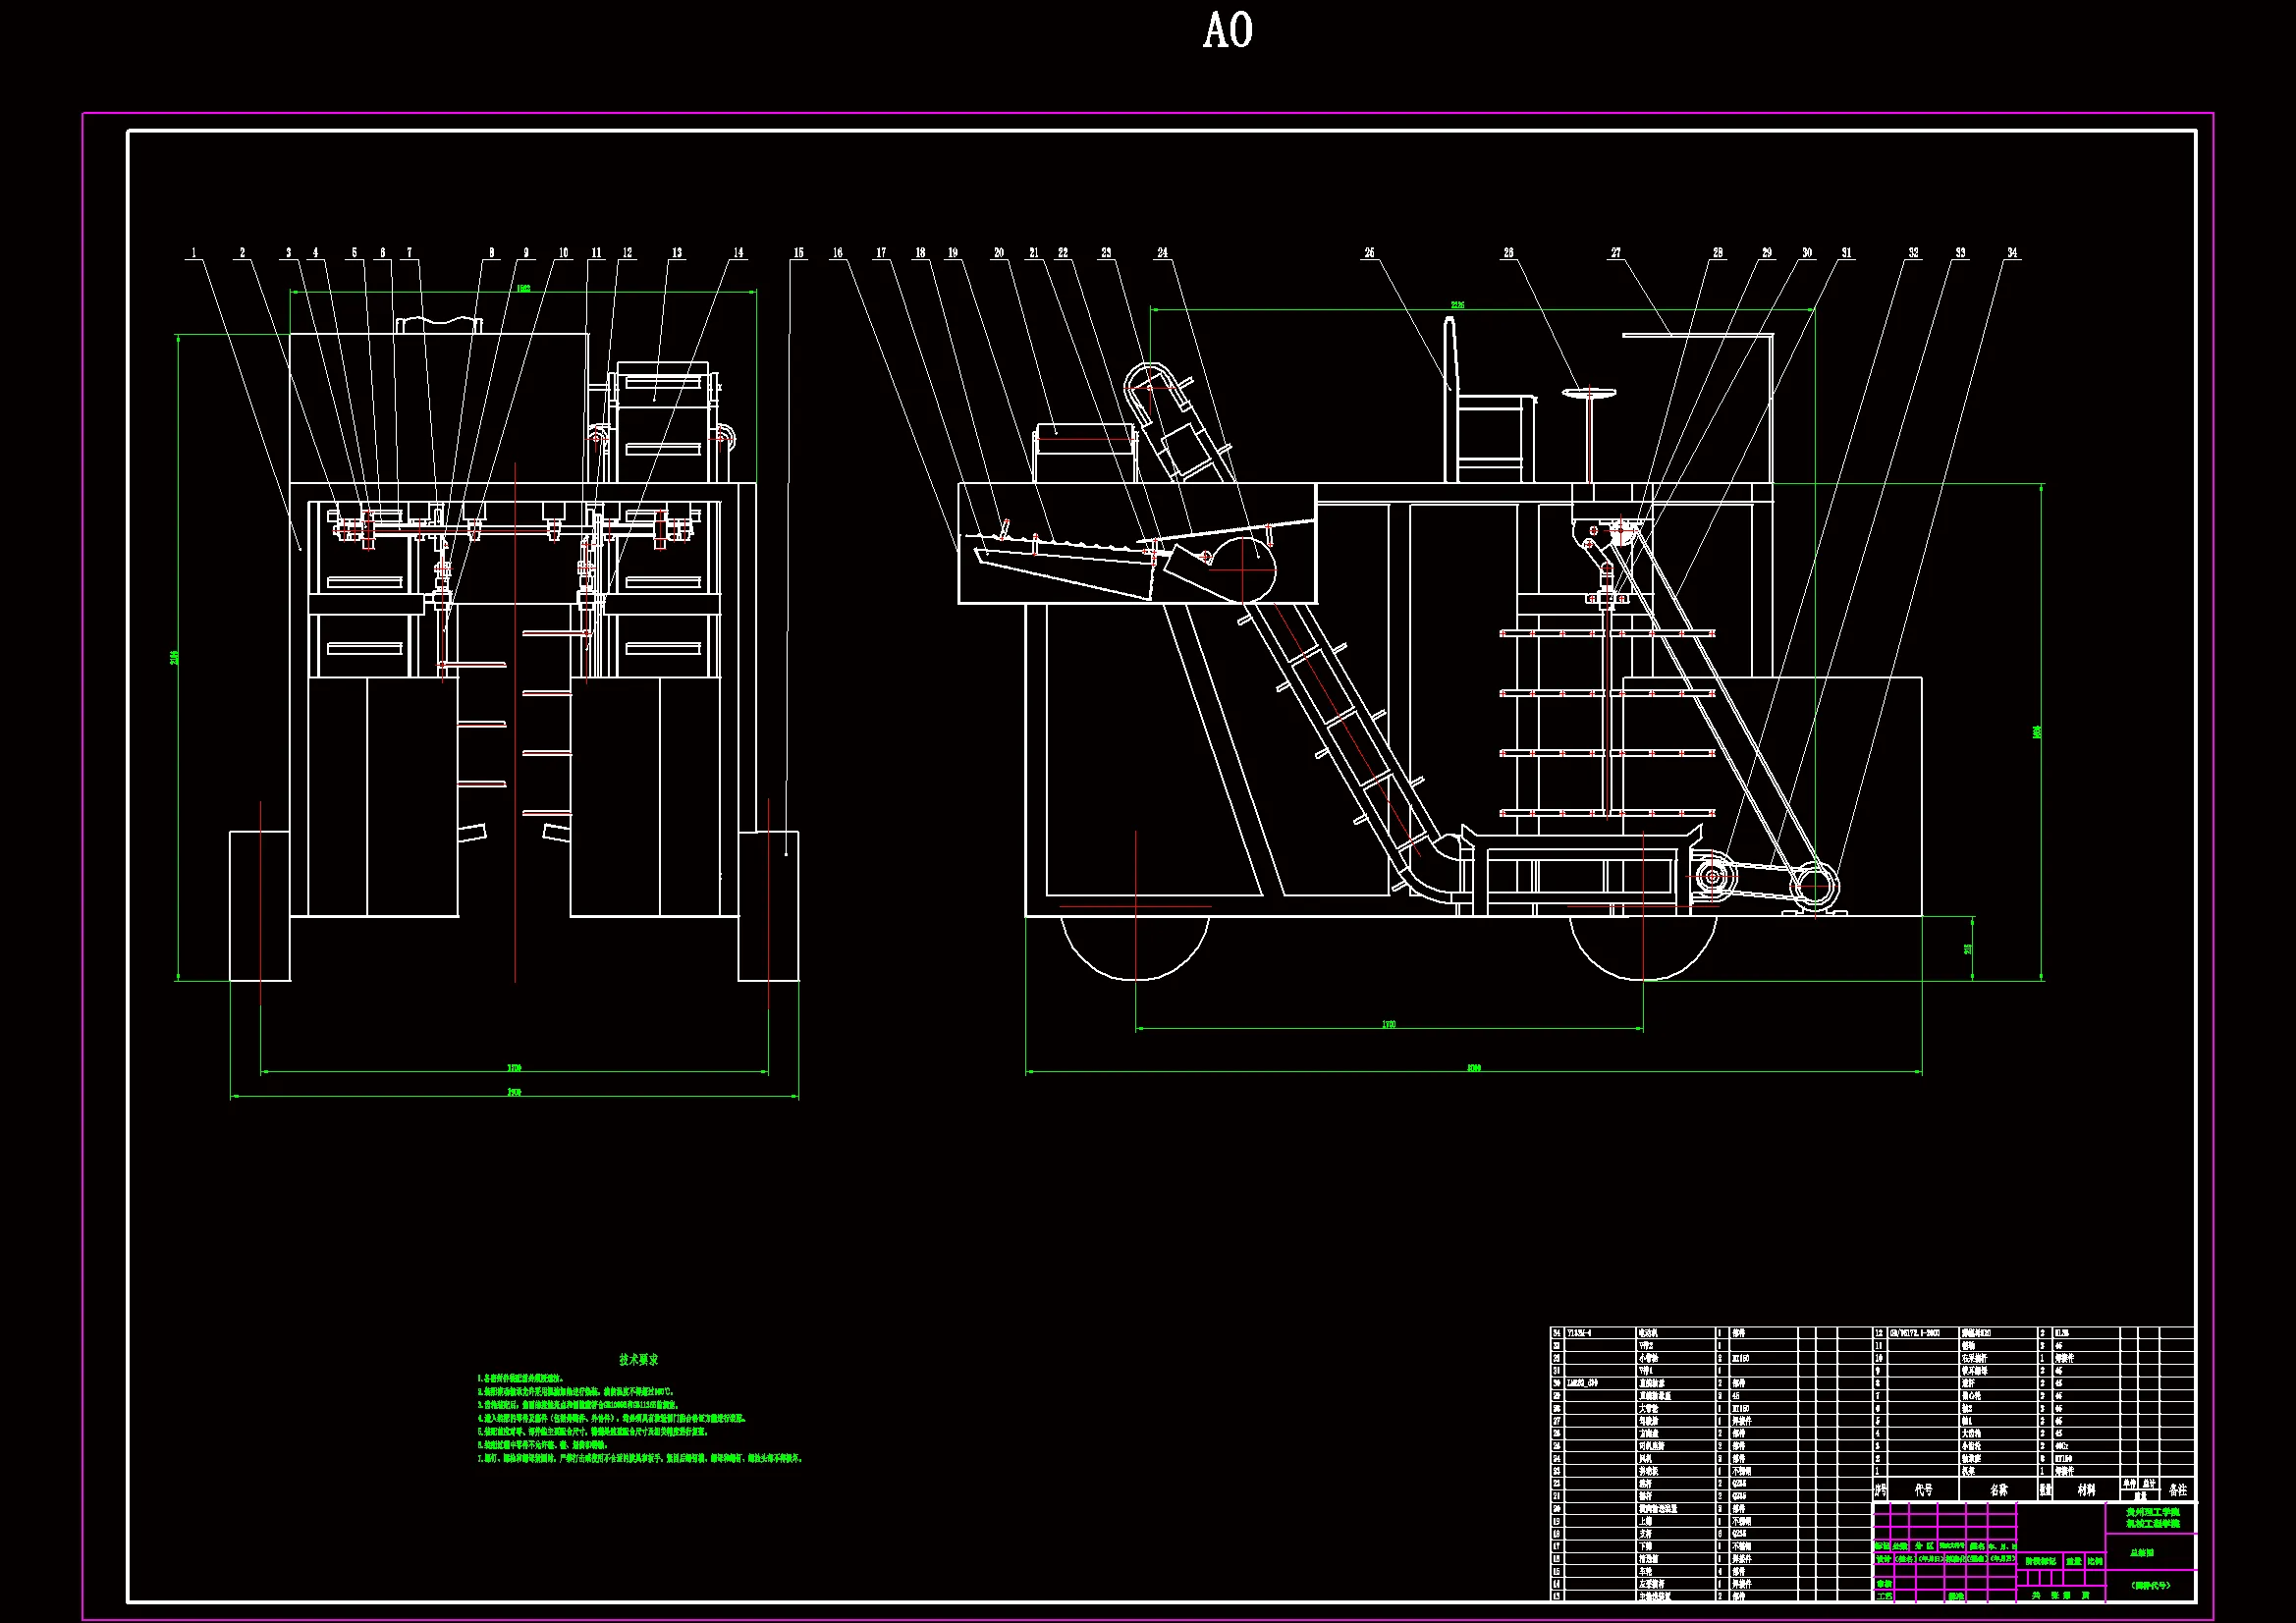Screen dimensions: 2296x1623
Task: Click the 名称 header cell in parts list
Action: coord(1998,1490)
